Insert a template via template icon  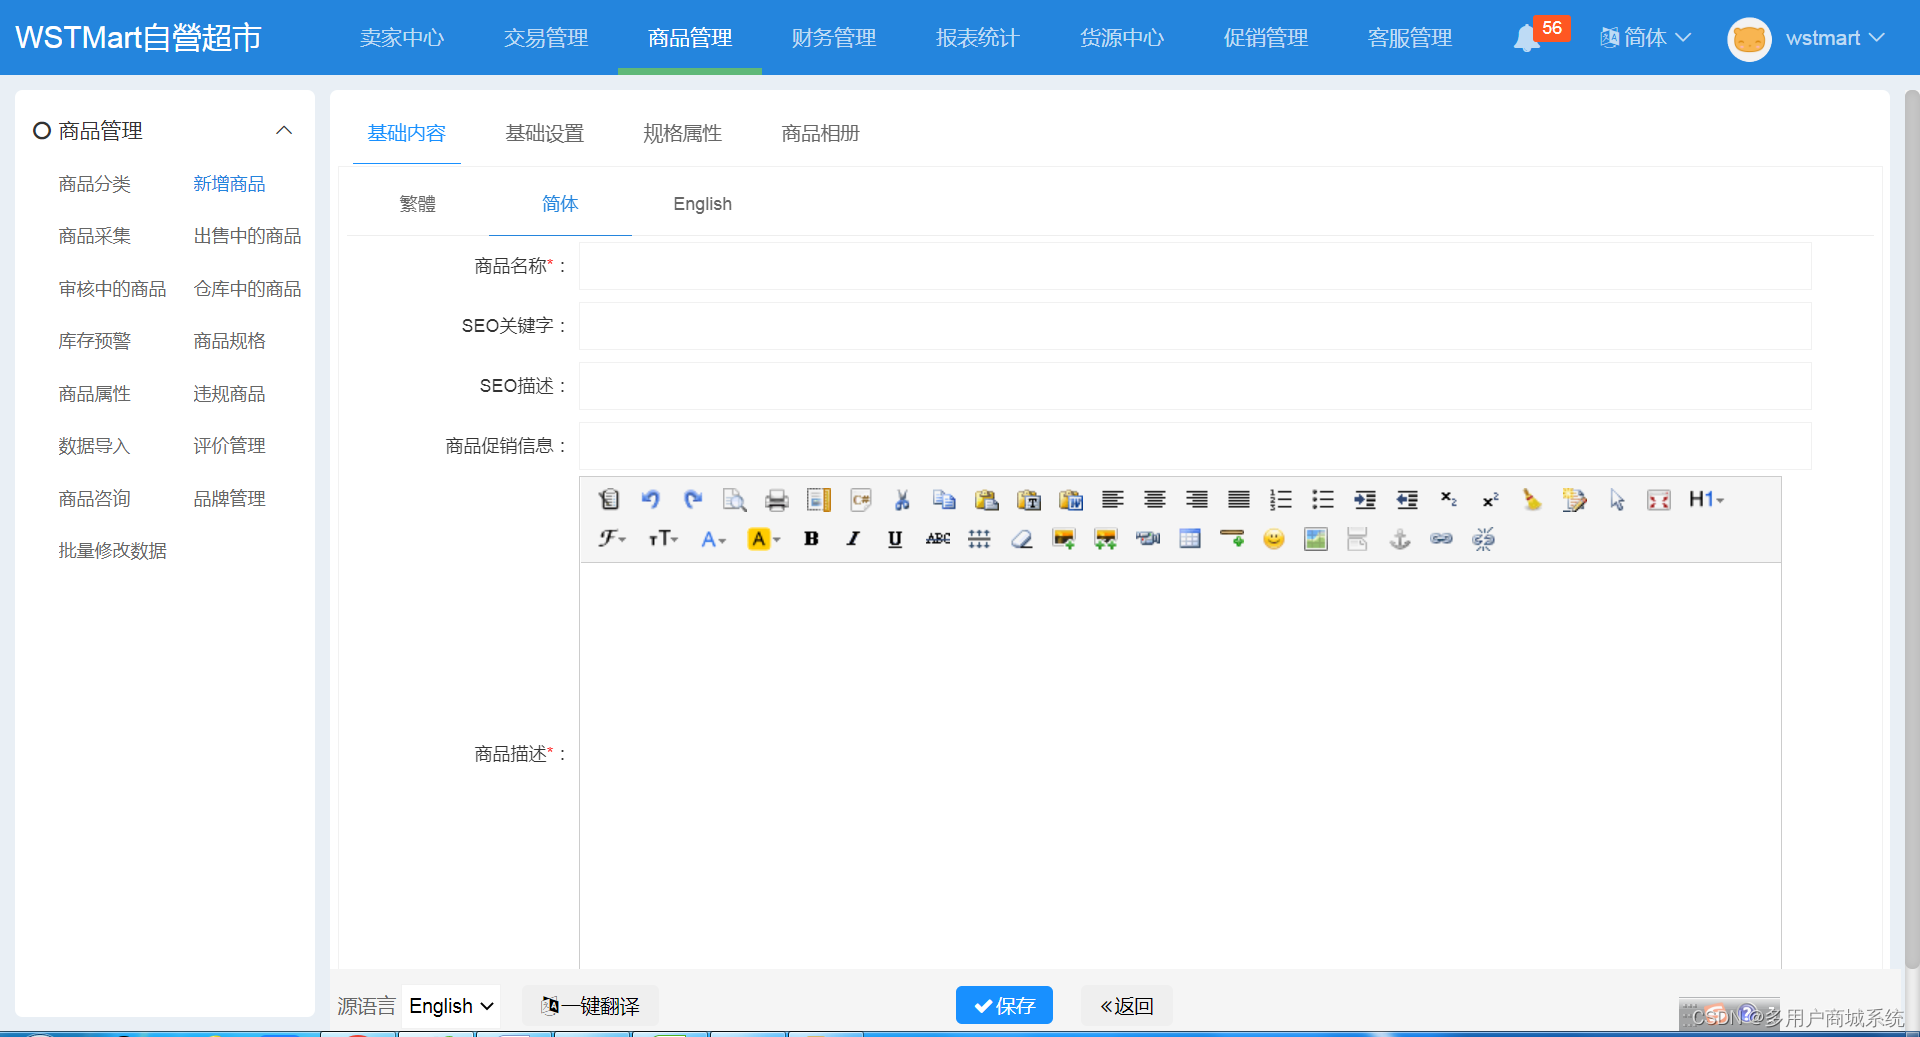[x=818, y=499]
